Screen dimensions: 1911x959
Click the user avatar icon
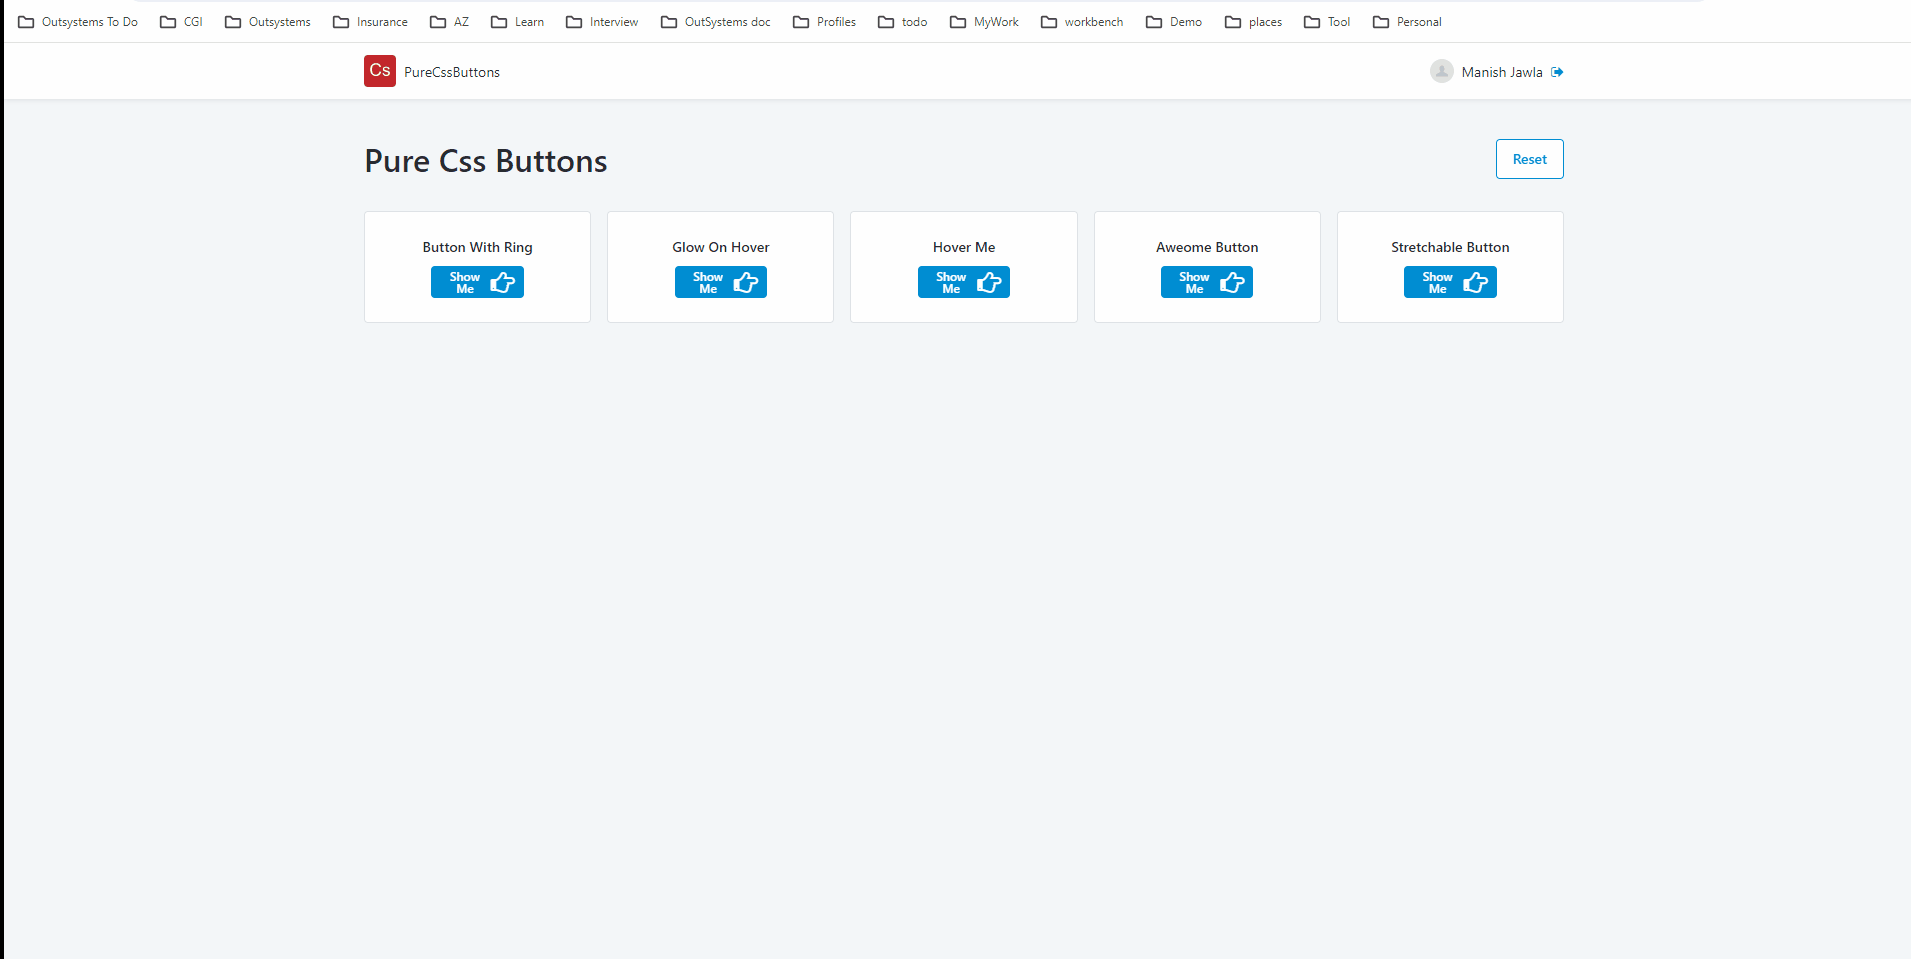[x=1441, y=71]
